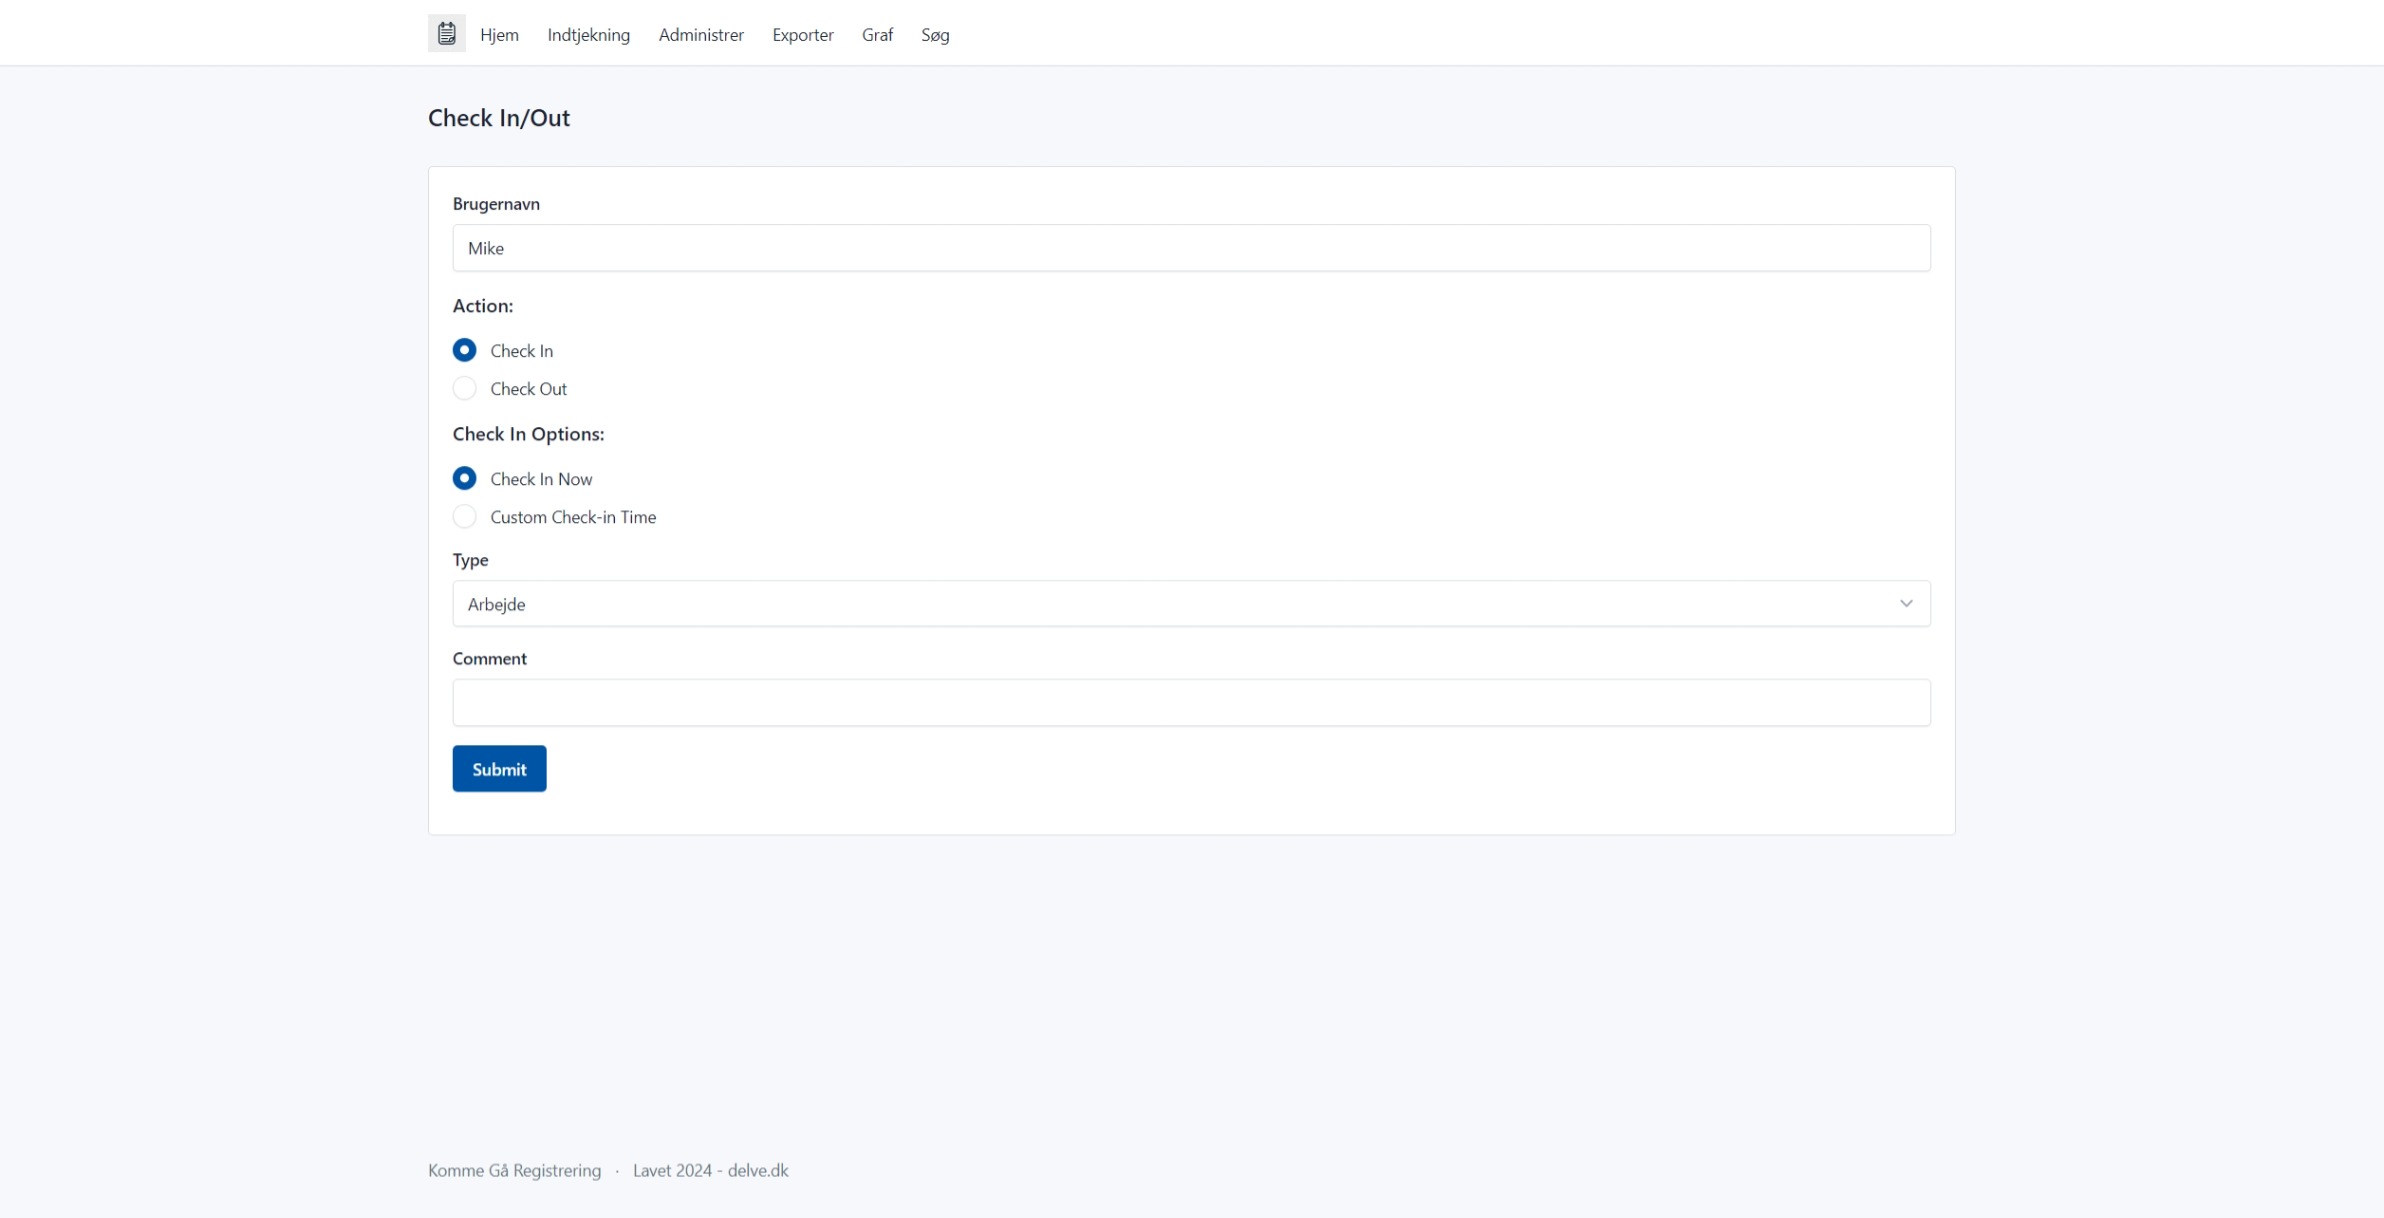2384x1218 pixels.
Task: Click the Custom Check-in Time label
Action: (x=573, y=517)
